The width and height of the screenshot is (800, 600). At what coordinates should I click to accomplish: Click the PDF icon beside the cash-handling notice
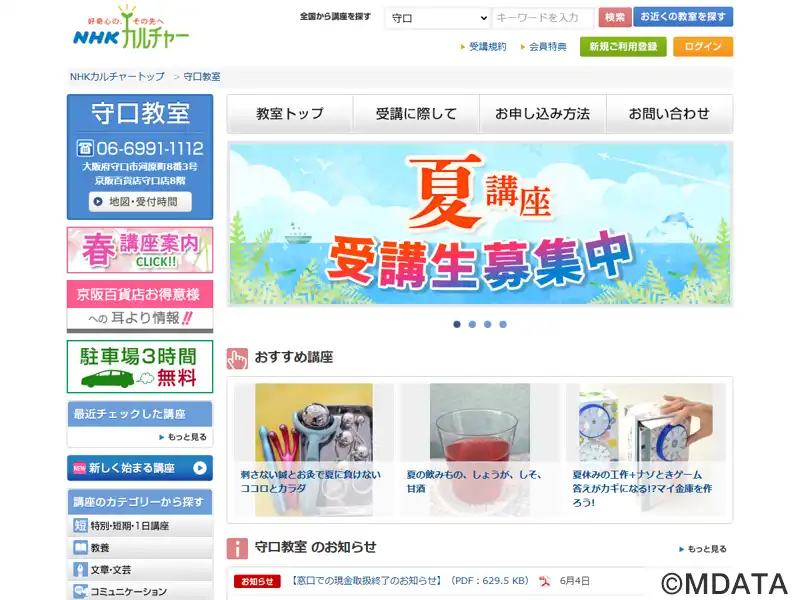tap(545, 581)
